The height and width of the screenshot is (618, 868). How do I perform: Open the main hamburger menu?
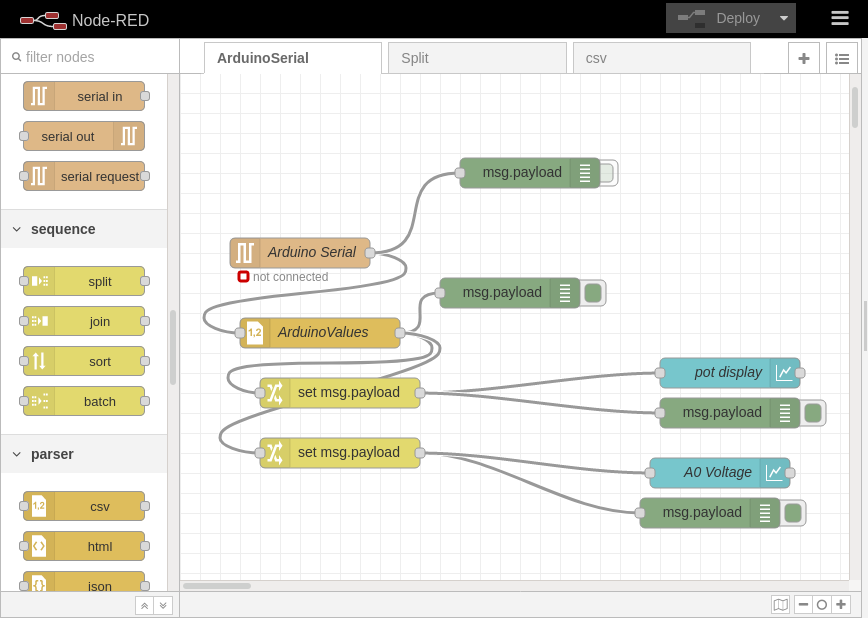click(x=840, y=18)
